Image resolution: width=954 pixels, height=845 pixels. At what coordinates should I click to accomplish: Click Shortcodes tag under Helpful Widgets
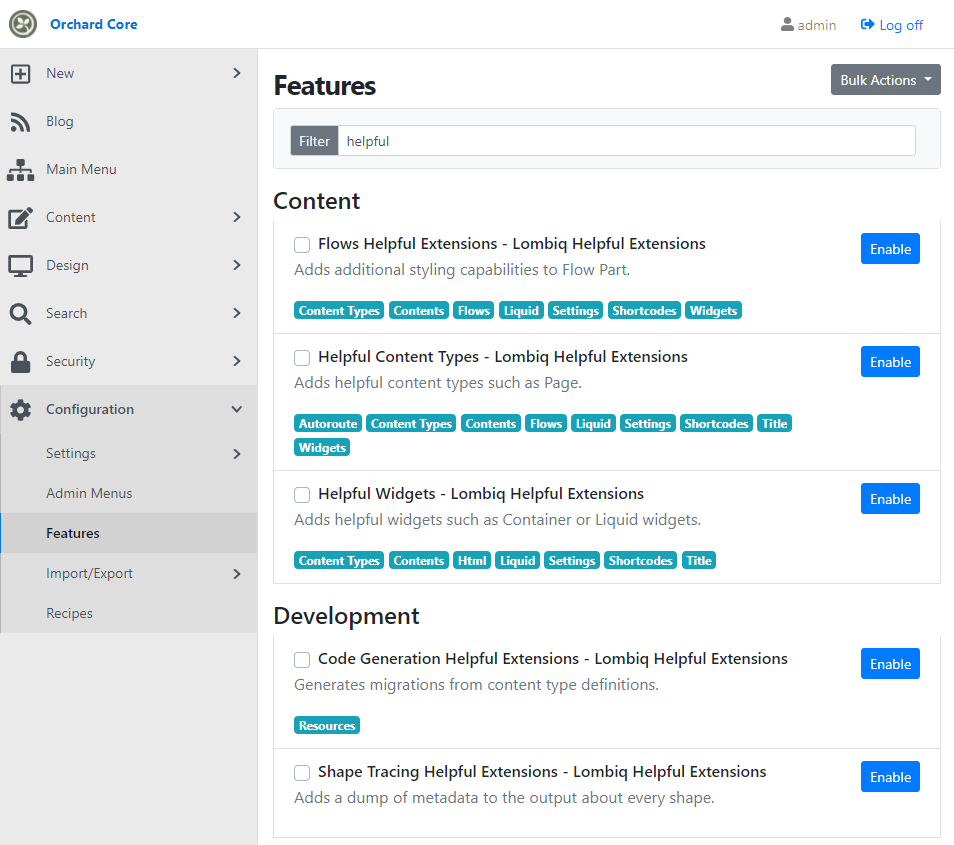click(641, 560)
